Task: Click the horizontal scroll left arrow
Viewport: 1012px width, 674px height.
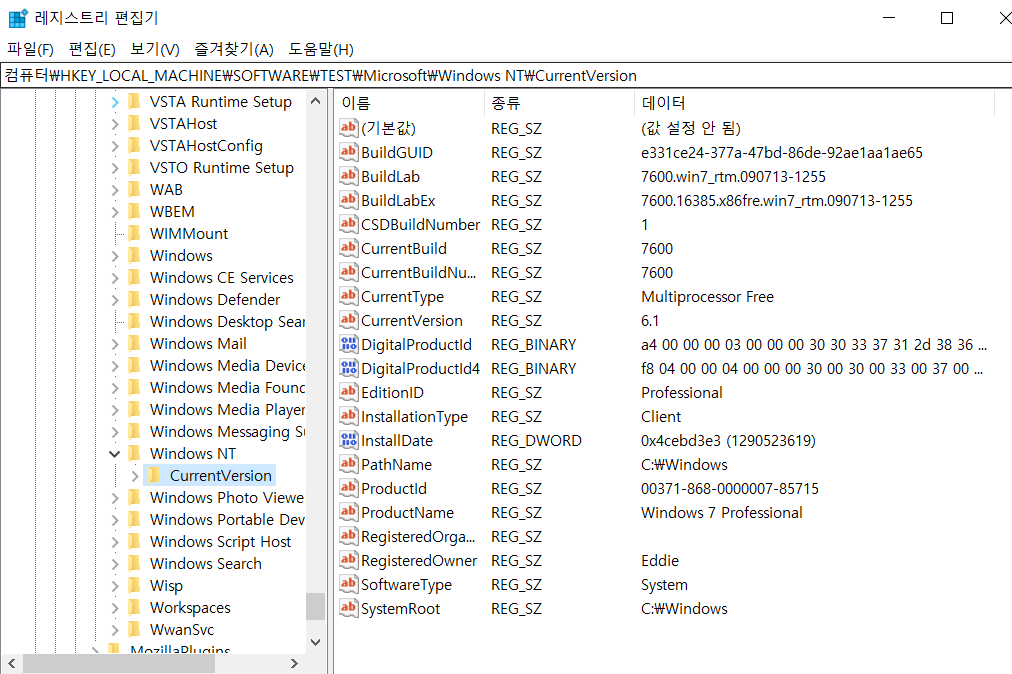Action: tap(12, 663)
